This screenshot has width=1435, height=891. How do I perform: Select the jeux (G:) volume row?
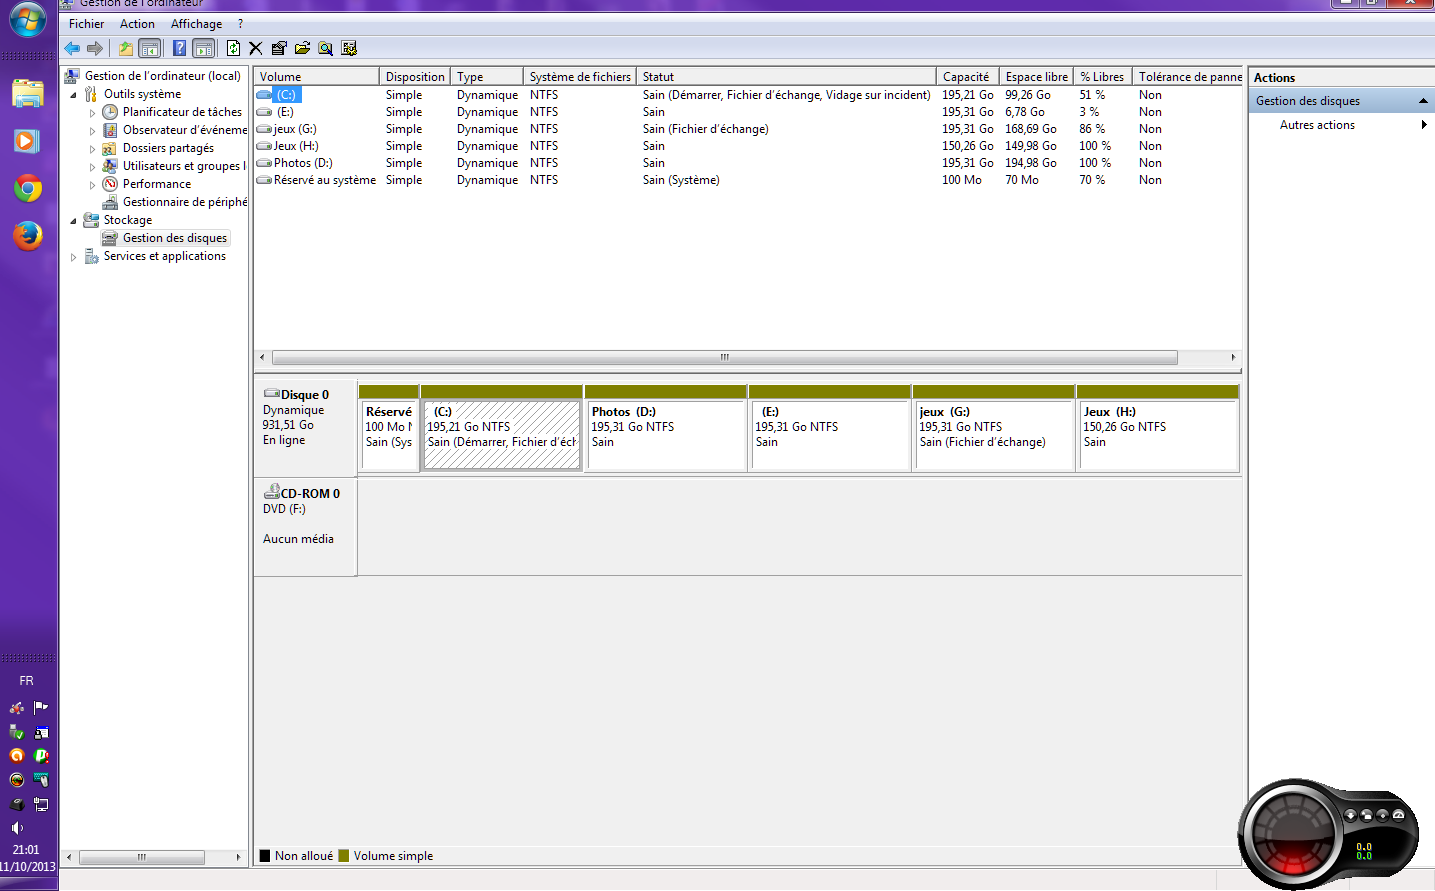click(748, 129)
